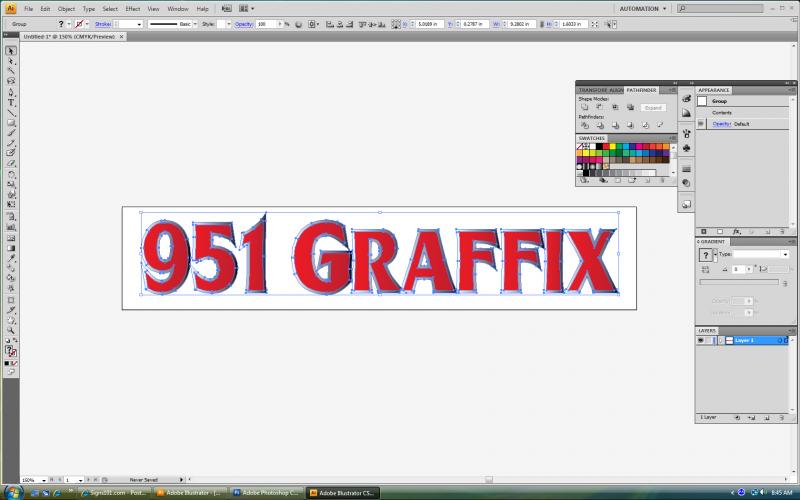Click the Minus Front shape mode icon
800x500 pixels.
(600, 108)
